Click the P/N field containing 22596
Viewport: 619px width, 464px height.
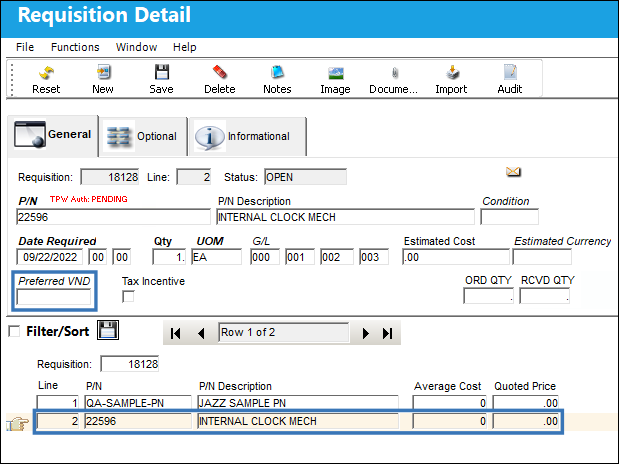pos(113,217)
